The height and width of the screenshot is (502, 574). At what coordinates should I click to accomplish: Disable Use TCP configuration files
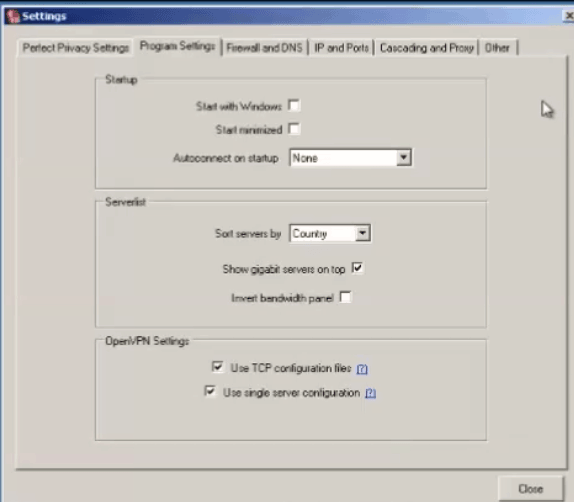(217, 367)
